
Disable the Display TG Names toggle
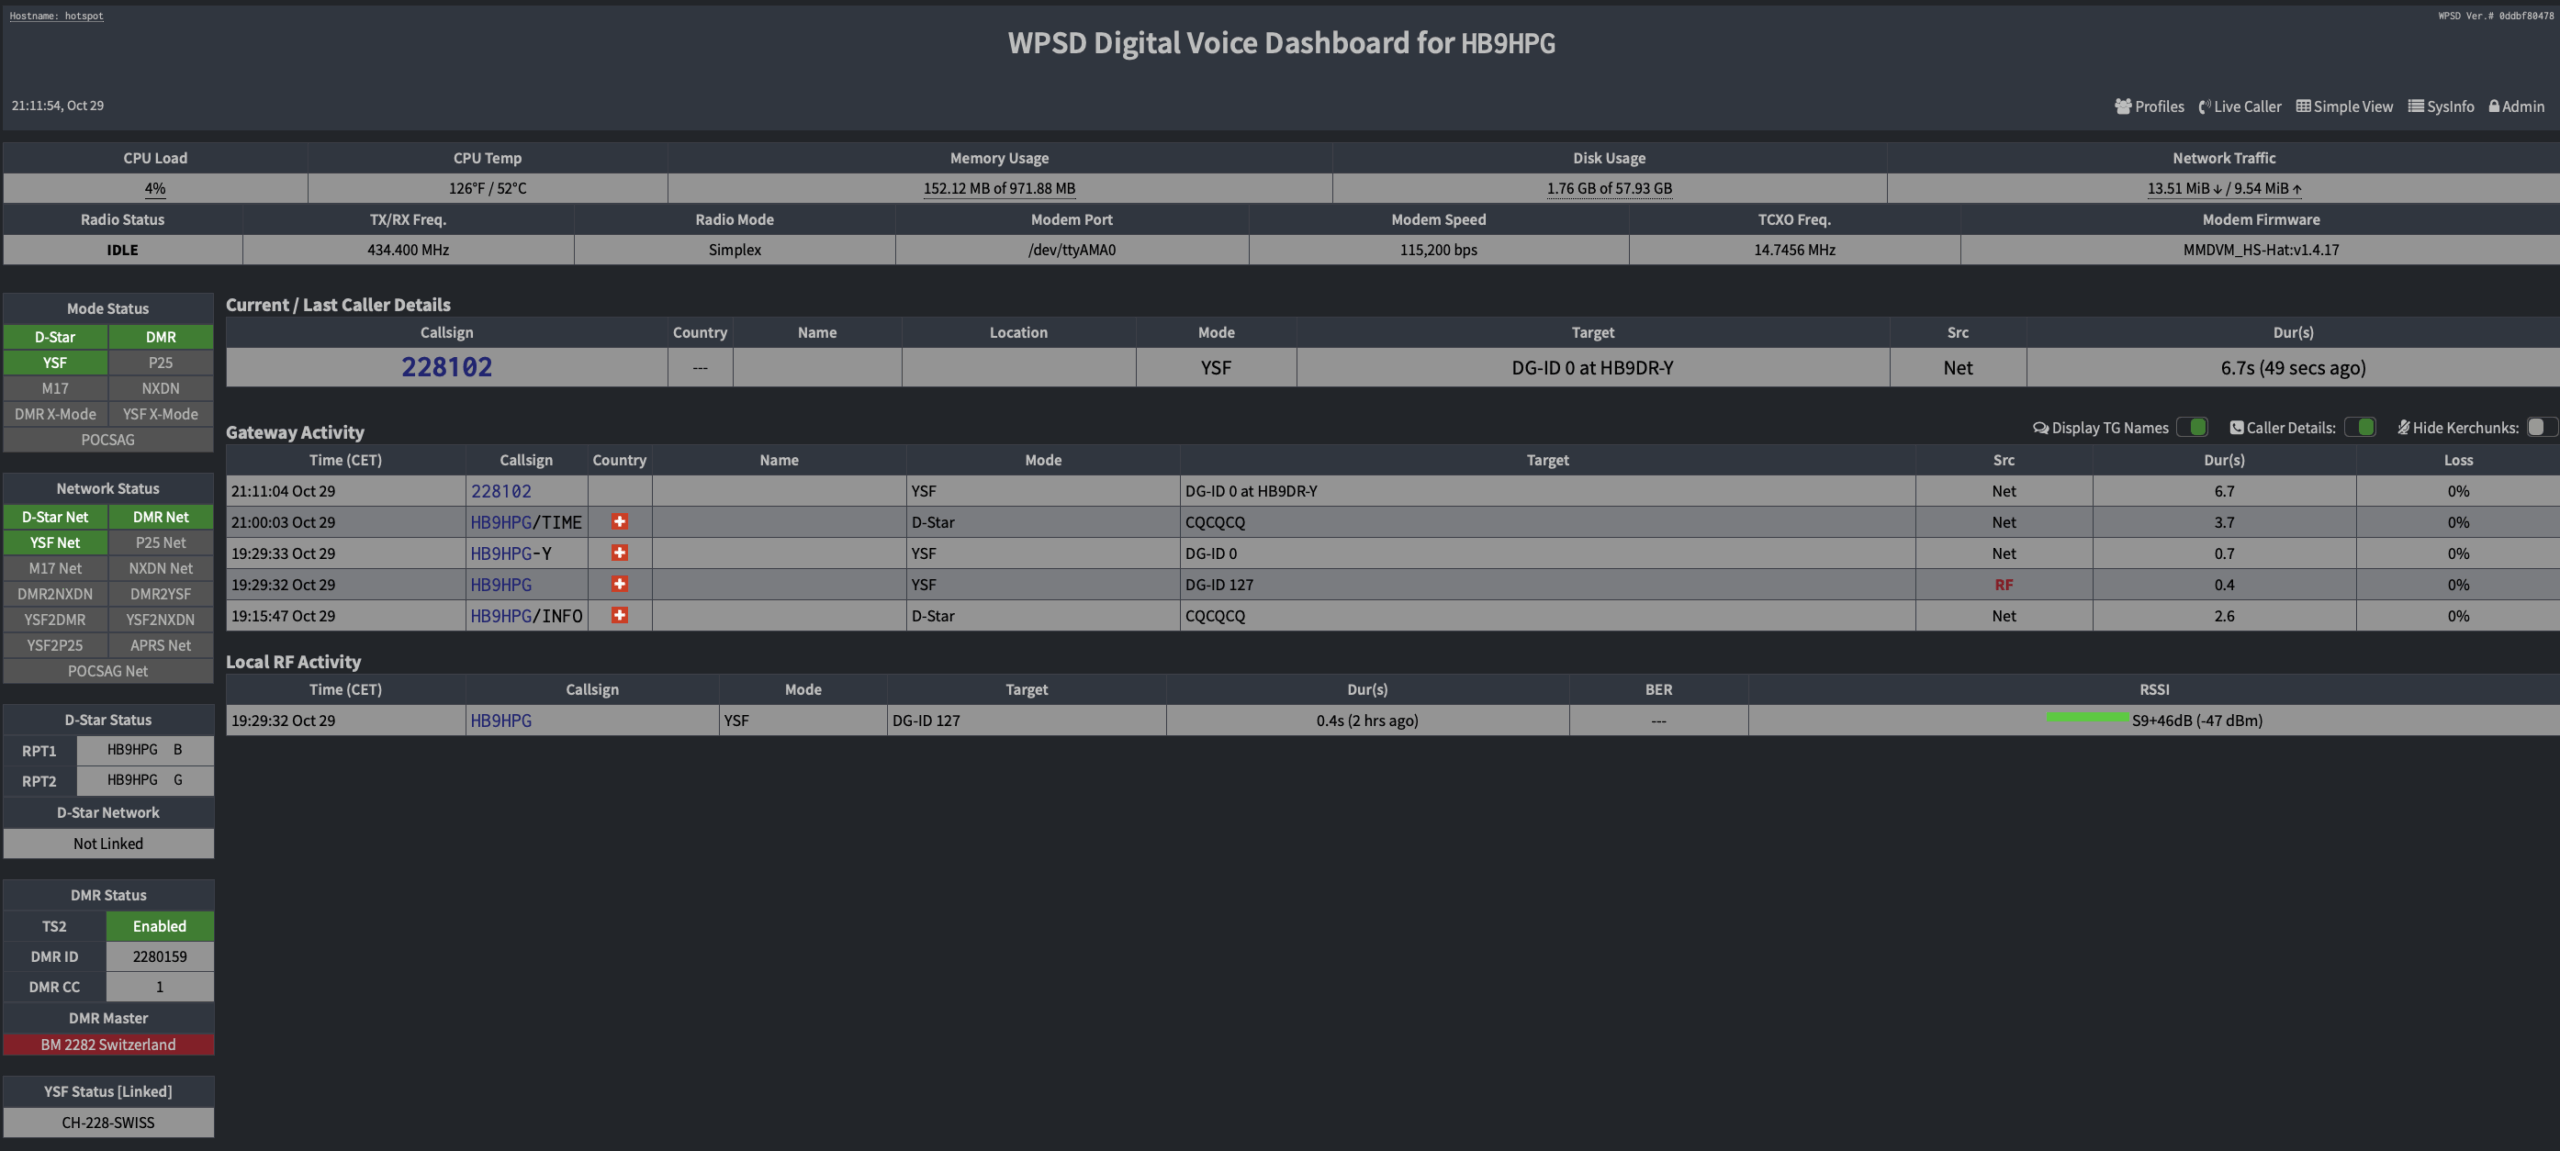[2194, 427]
